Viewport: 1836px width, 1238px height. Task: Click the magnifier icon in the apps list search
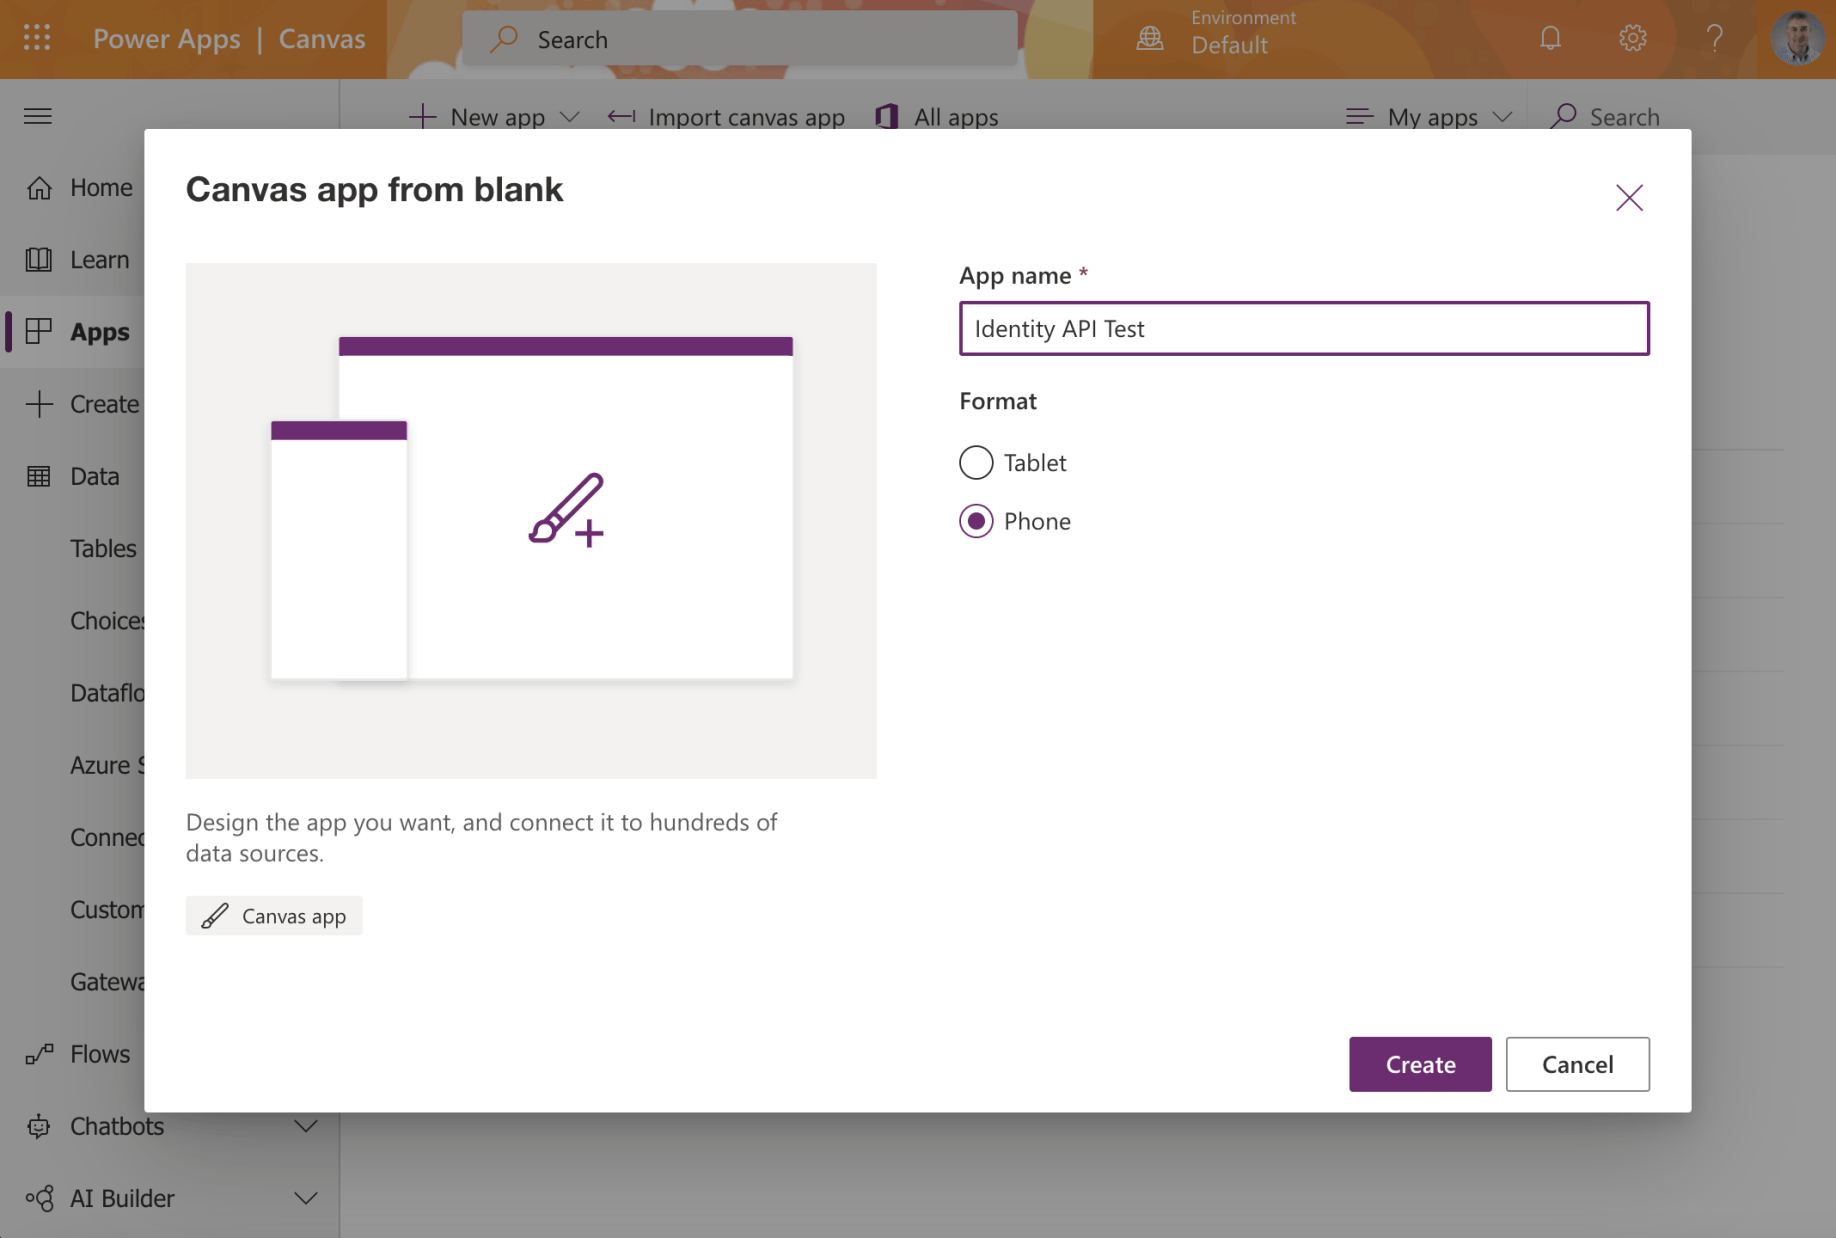point(1563,117)
